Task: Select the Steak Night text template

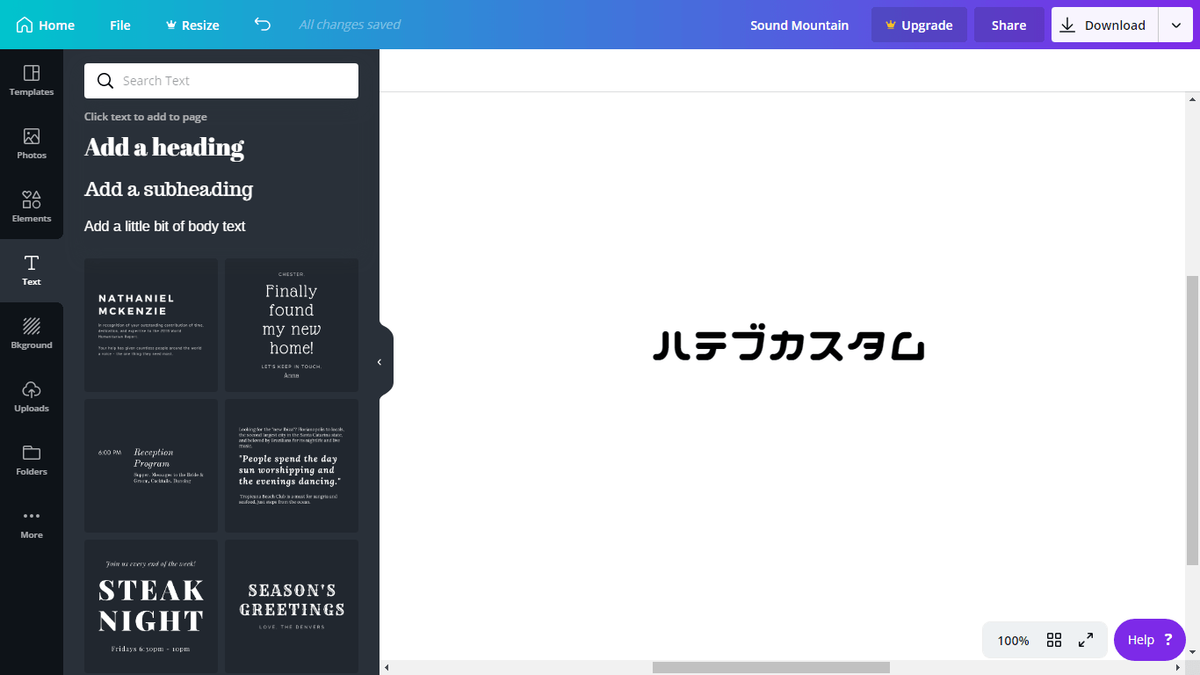Action: pyautogui.click(x=151, y=606)
